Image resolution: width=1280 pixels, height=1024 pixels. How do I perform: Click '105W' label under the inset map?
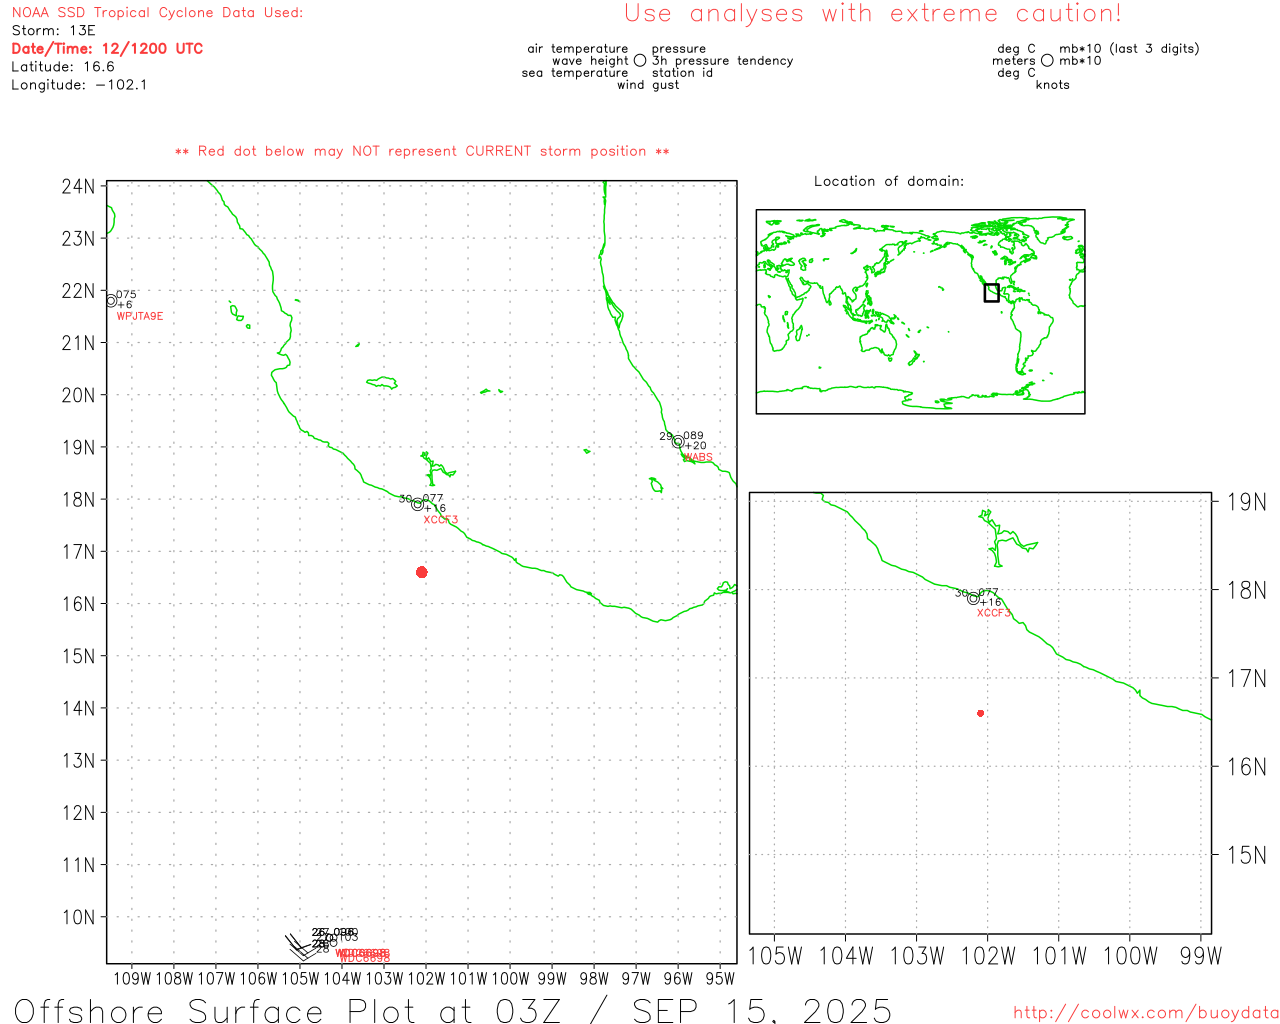tap(775, 956)
